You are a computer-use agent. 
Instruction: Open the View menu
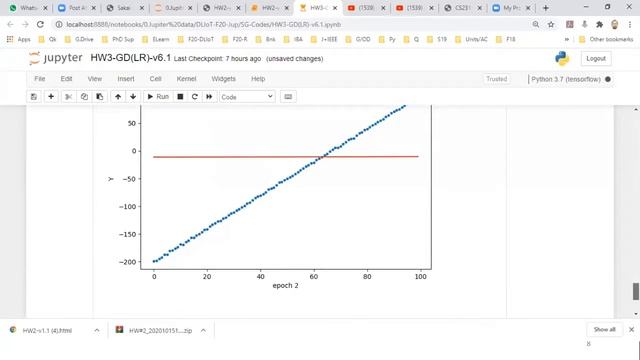[95, 79]
